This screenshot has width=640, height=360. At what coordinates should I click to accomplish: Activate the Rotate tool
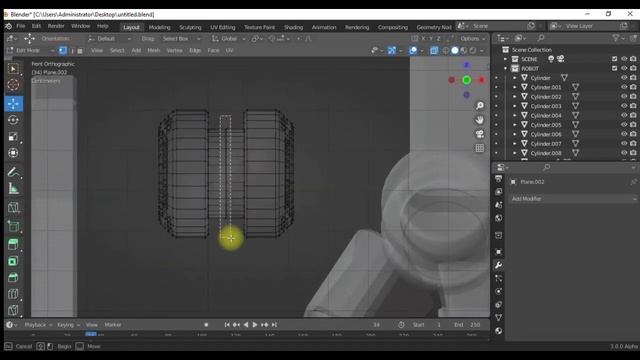click(x=13, y=120)
